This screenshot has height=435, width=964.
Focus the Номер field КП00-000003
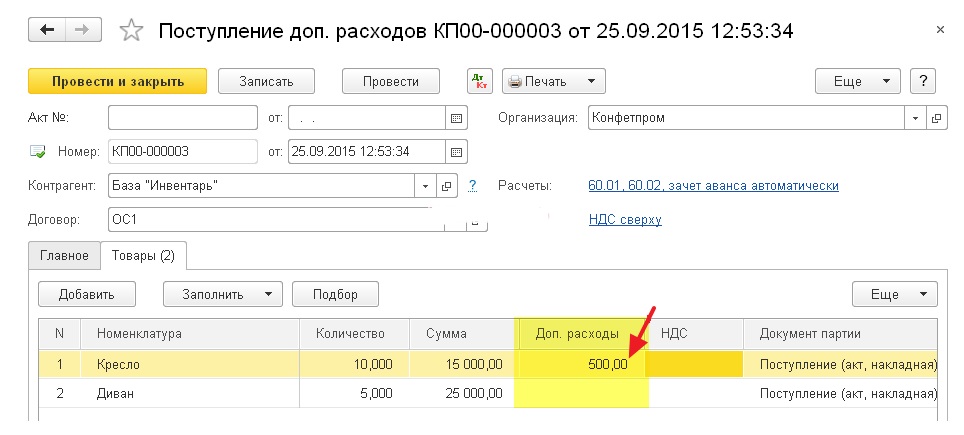click(183, 152)
